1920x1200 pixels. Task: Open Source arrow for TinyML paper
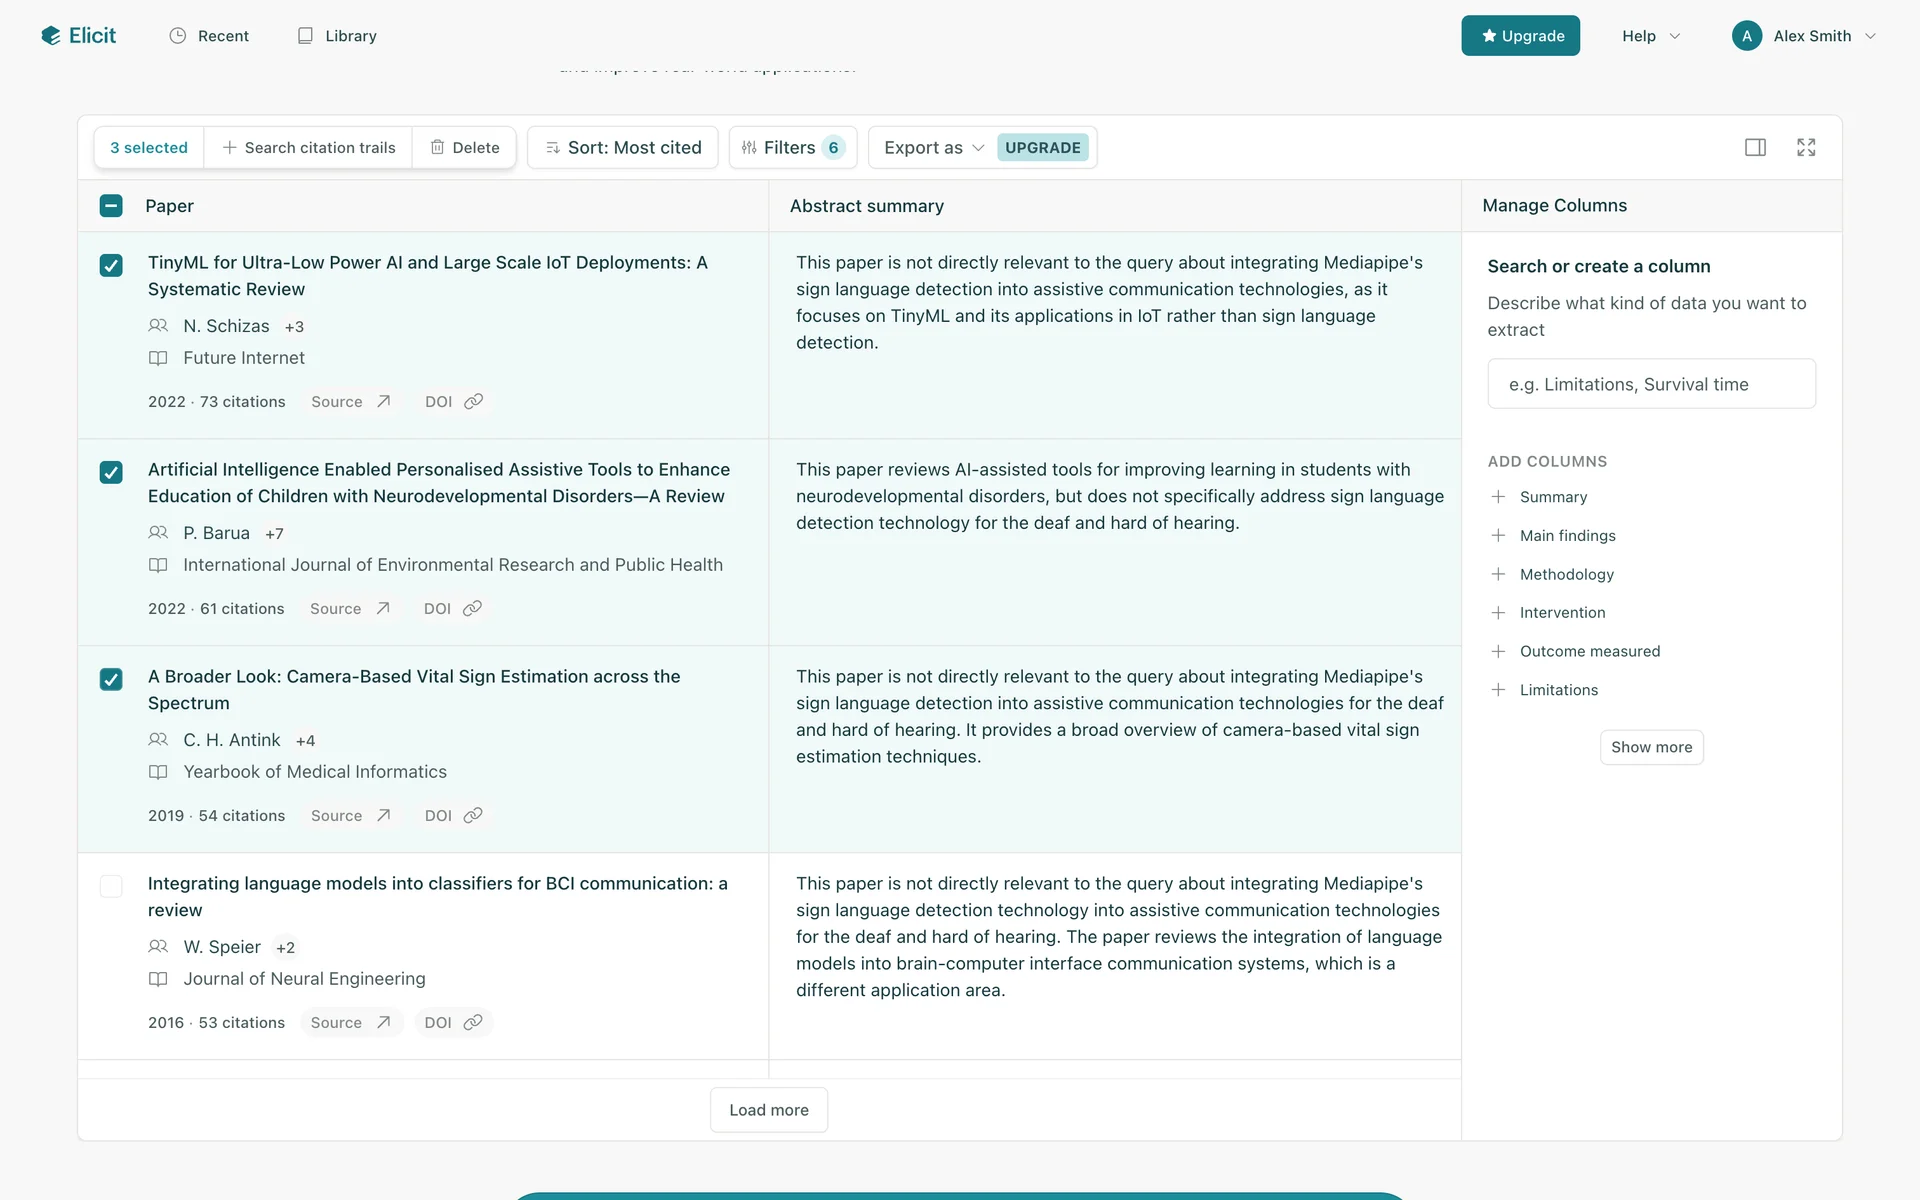pos(383,401)
